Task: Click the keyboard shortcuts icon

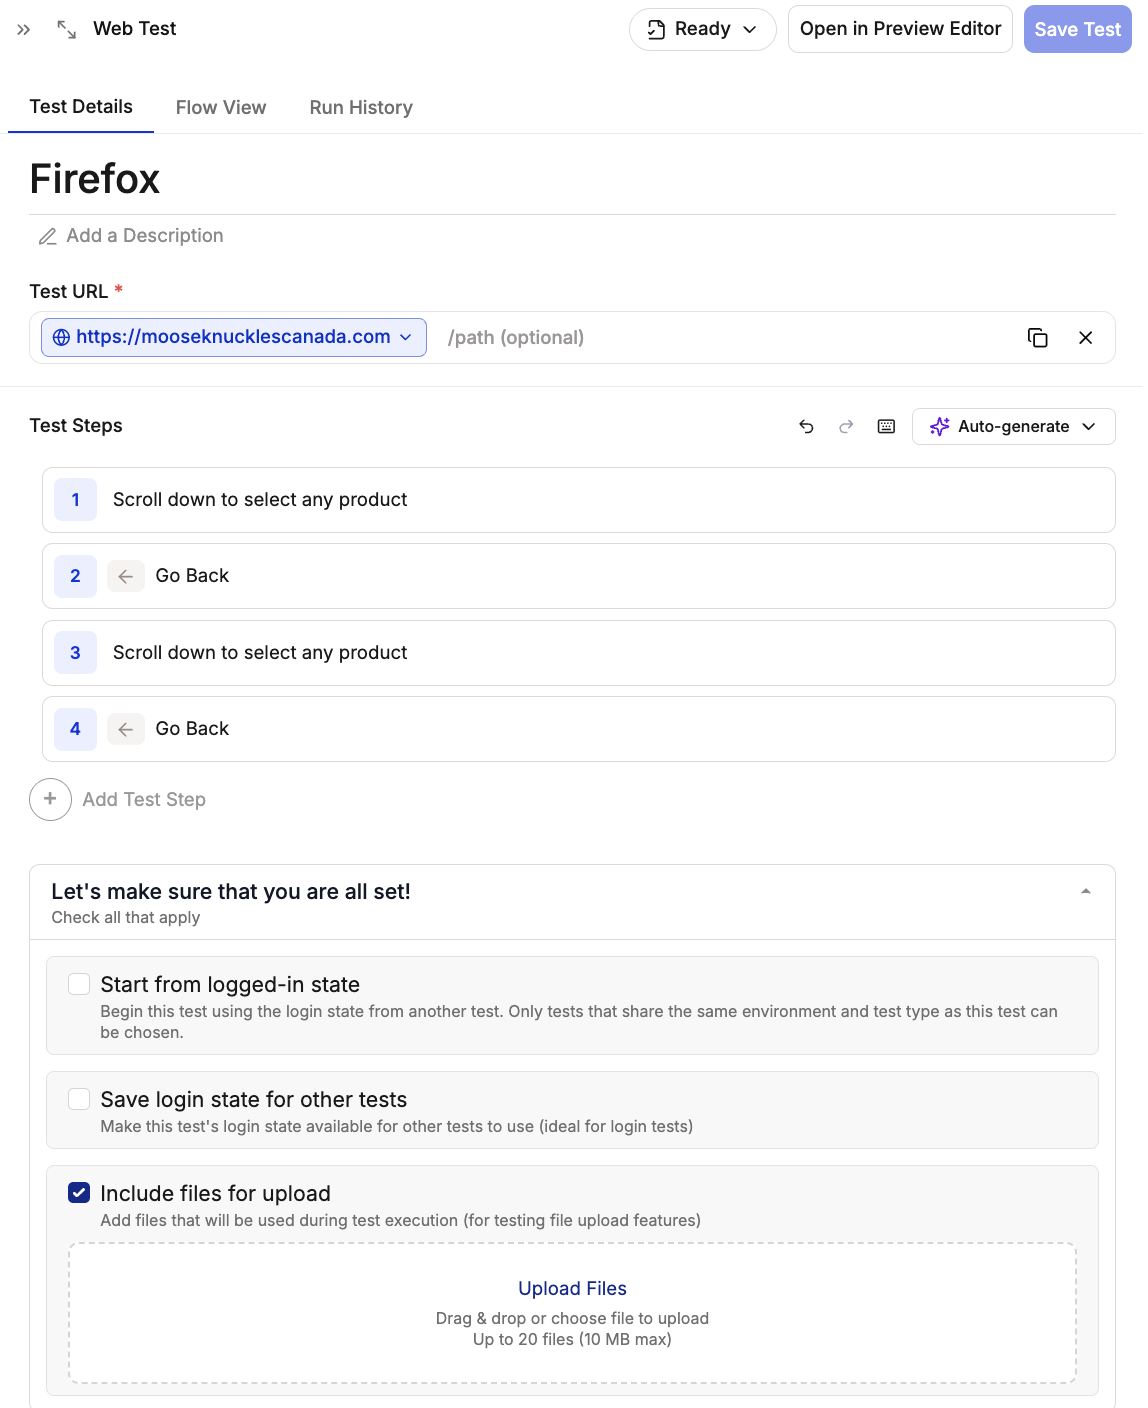Action: click(x=886, y=427)
